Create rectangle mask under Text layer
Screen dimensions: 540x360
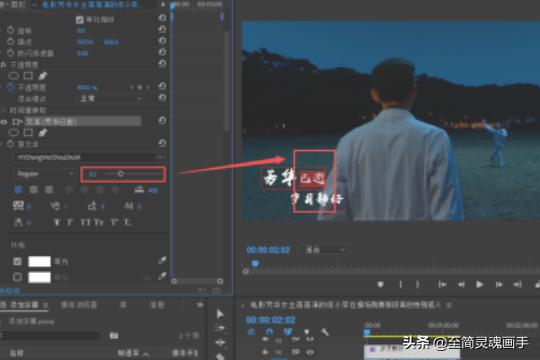(28, 132)
